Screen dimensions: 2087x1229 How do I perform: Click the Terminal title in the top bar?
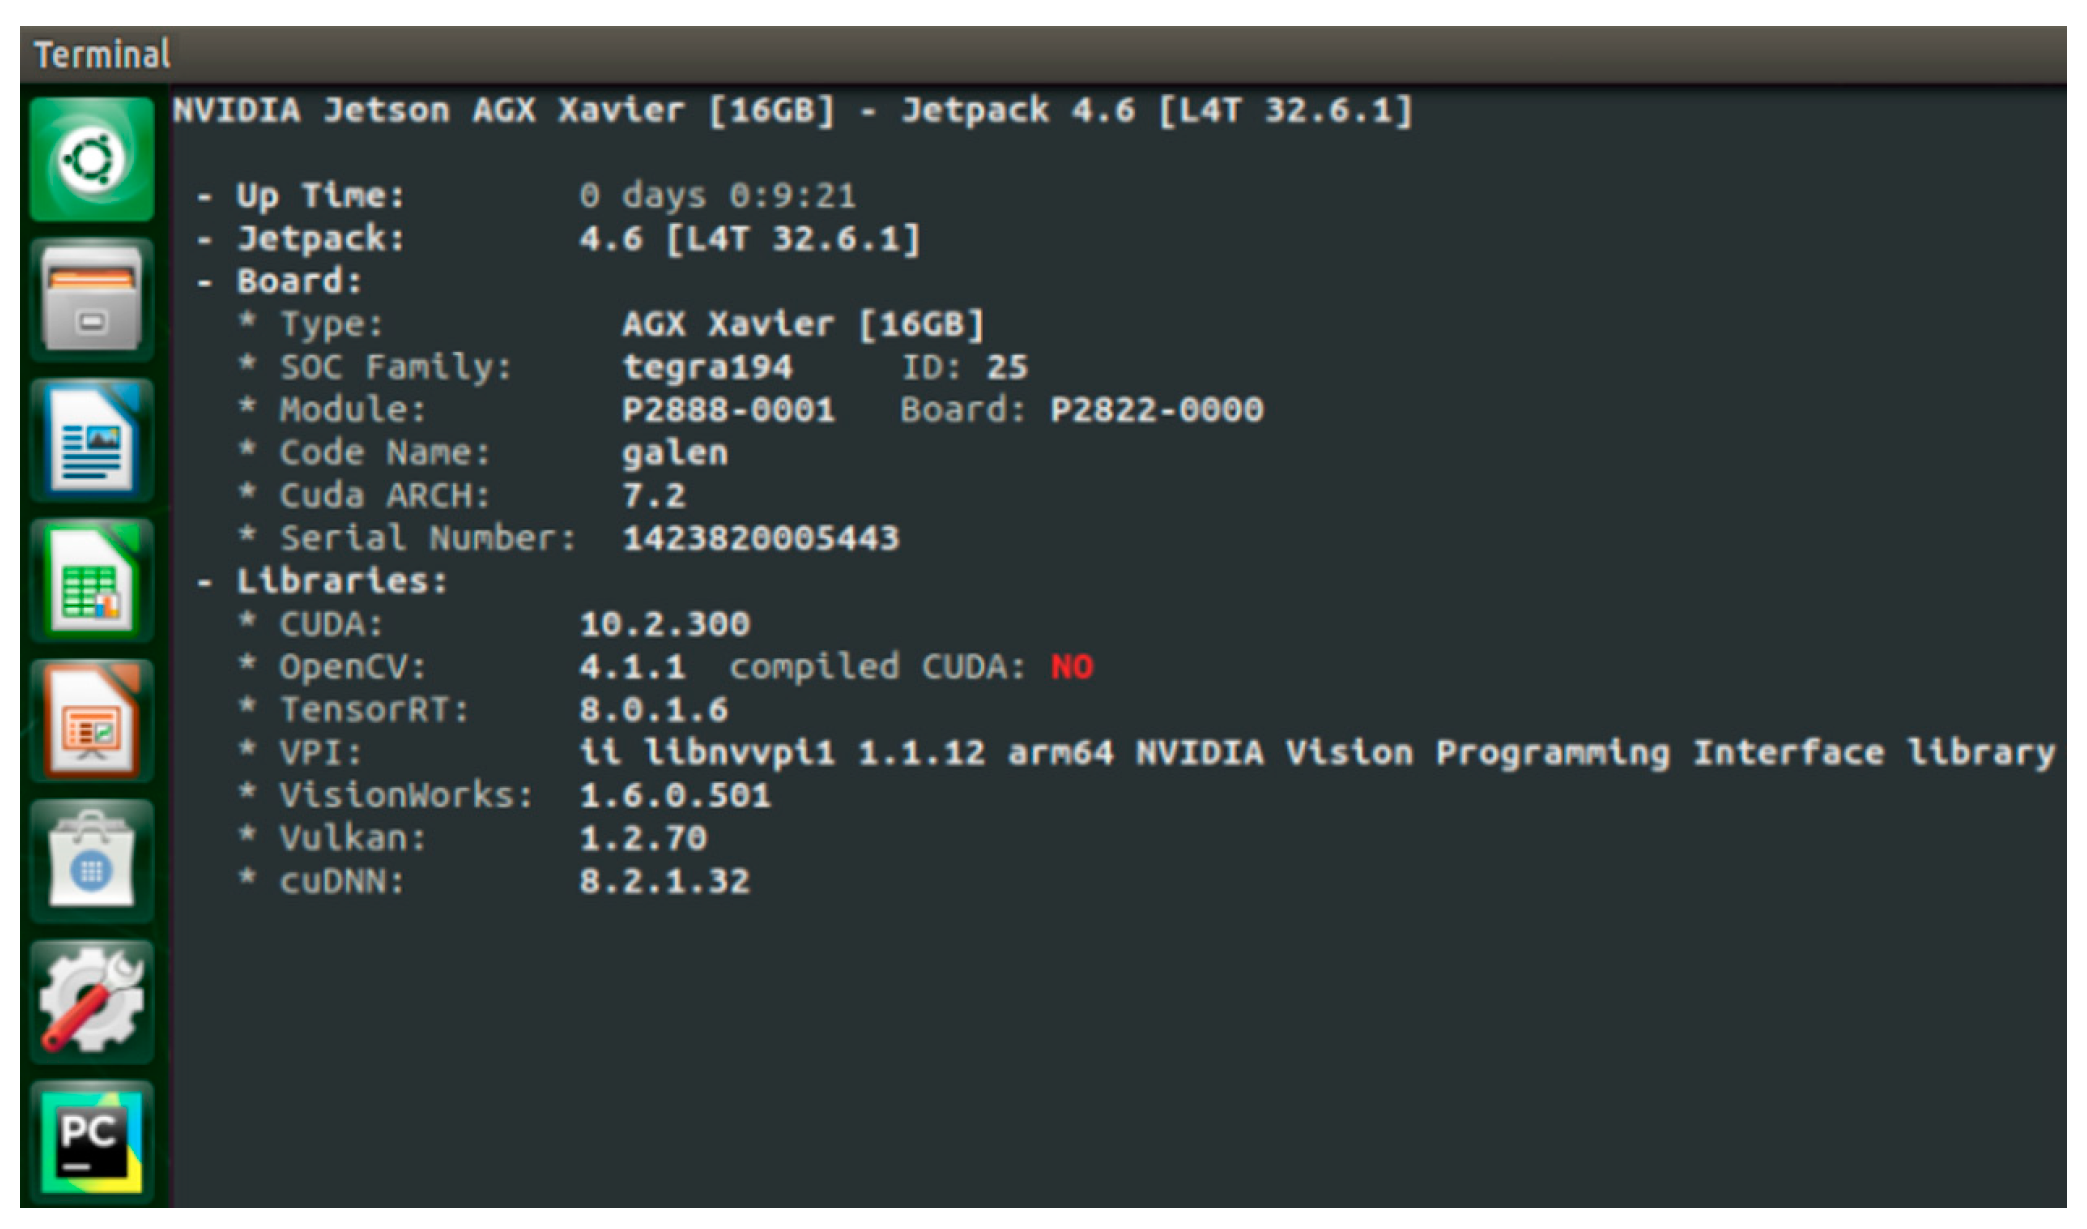pyautogui.click(x=102, y=54)
